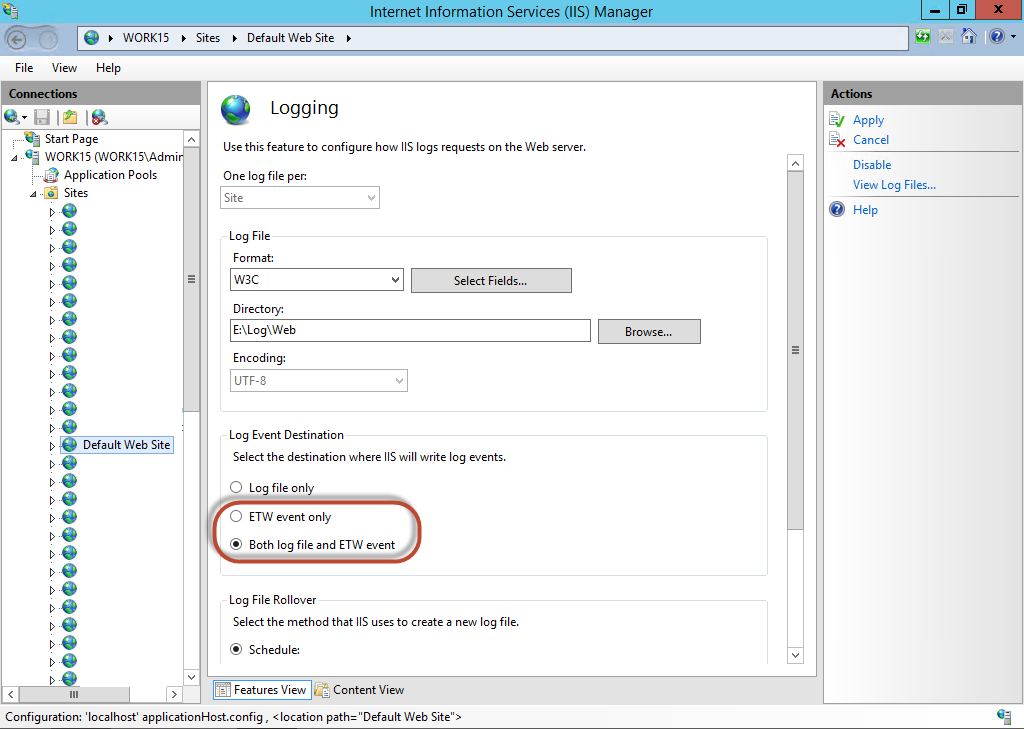Click the Apply icon in Actions pane
The image size is (1024, 729).
click(x=838, y=120)
